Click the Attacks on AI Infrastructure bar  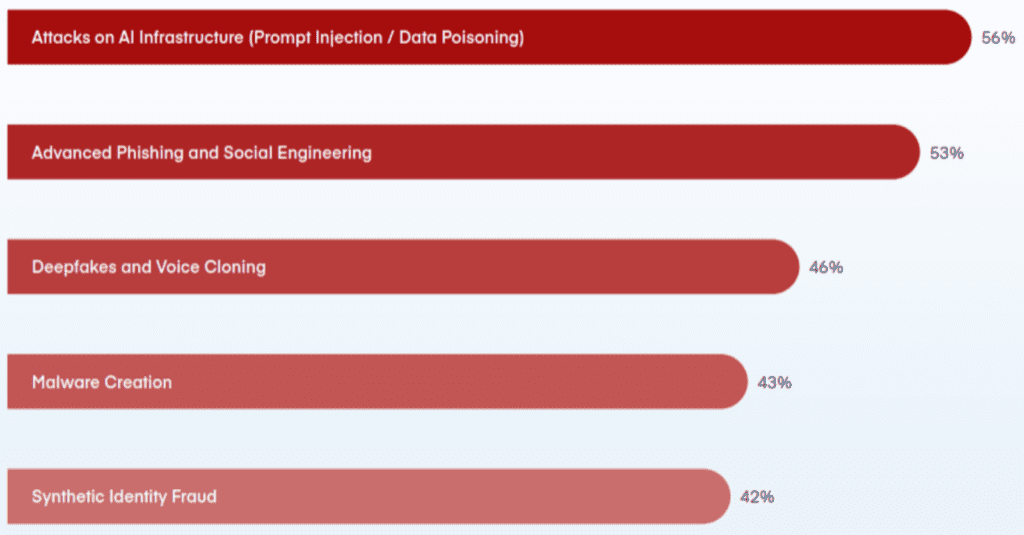click(x=489, y=37)
